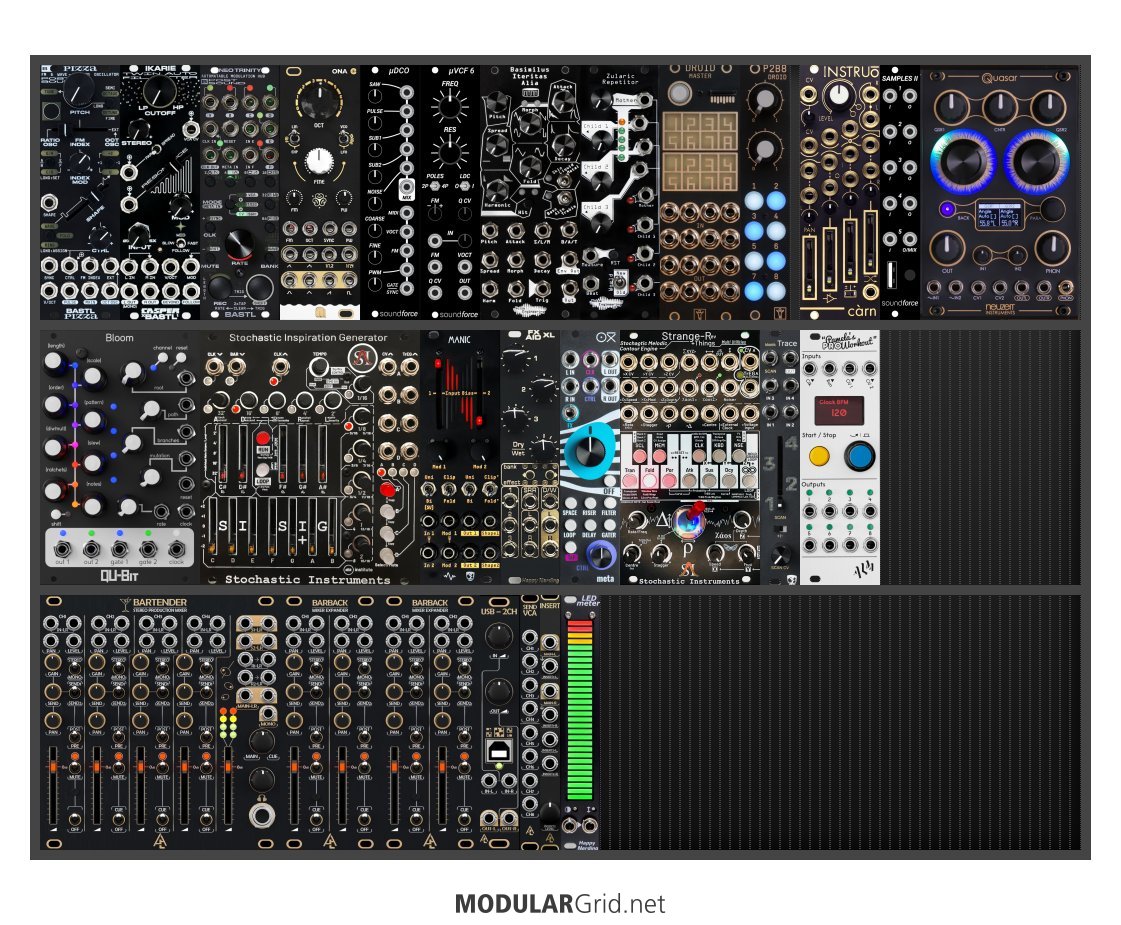
Task: Hit the red Run button on the SIG
Action: 263,437
